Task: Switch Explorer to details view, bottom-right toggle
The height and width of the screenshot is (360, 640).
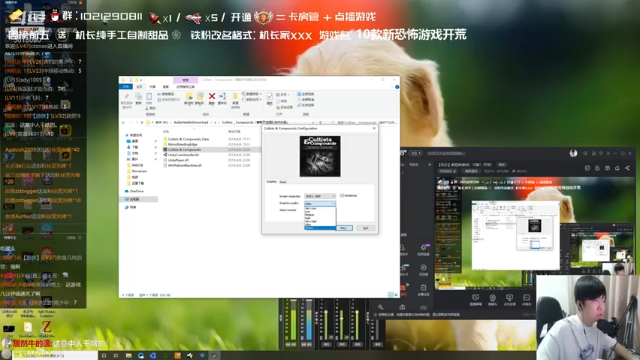Action: click(390, 294)
